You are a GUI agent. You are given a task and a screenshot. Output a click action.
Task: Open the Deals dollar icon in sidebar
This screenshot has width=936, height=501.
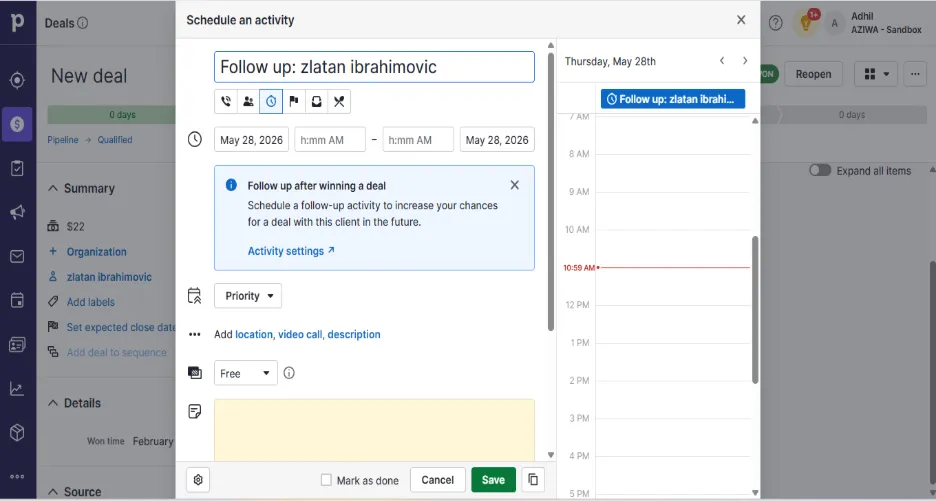(x=17, y=124)
